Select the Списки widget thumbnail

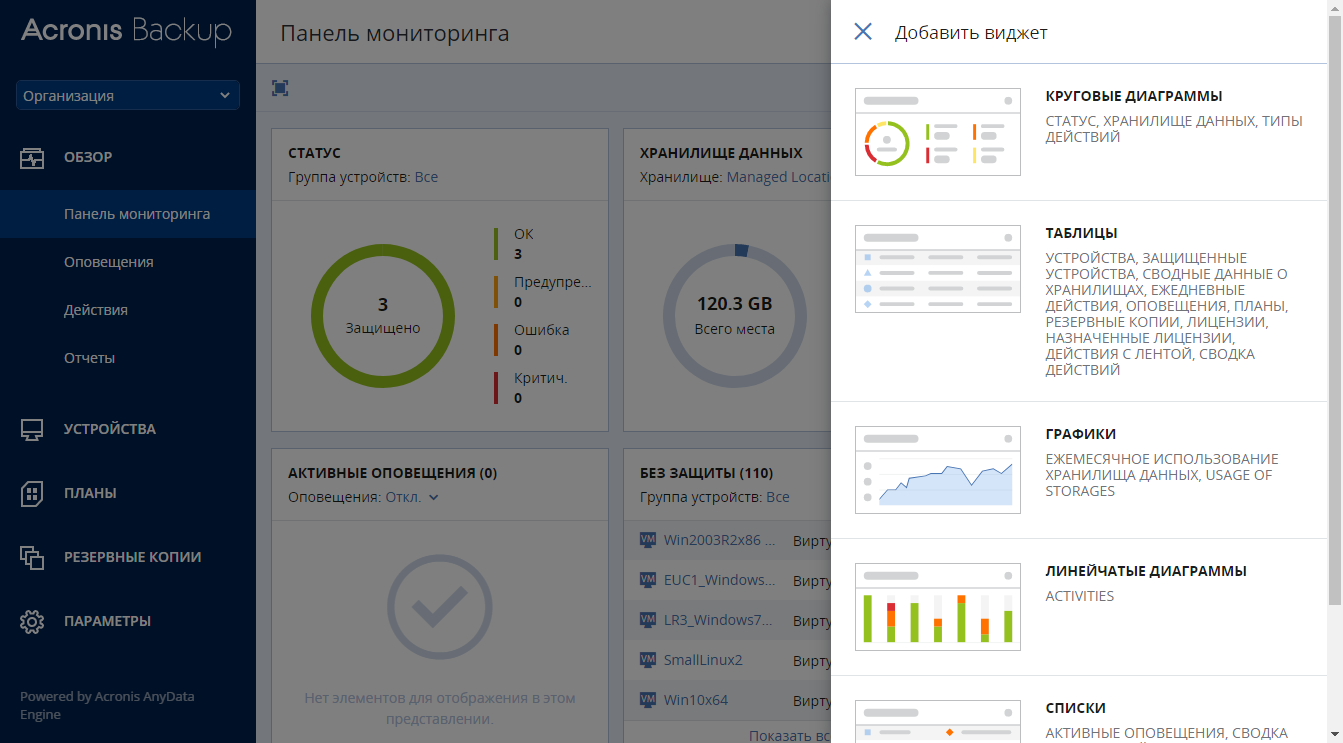tap(938, 721)
